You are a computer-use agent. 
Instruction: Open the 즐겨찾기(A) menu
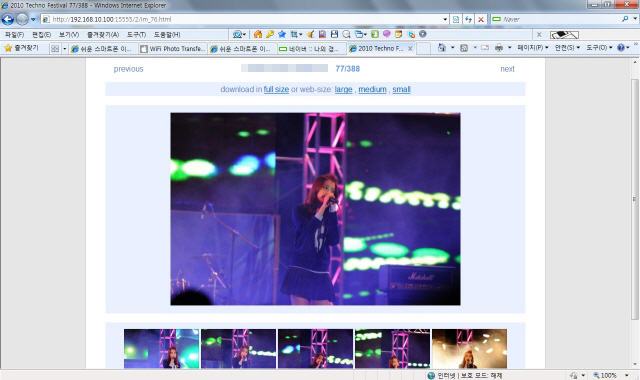tap(103, 35)
